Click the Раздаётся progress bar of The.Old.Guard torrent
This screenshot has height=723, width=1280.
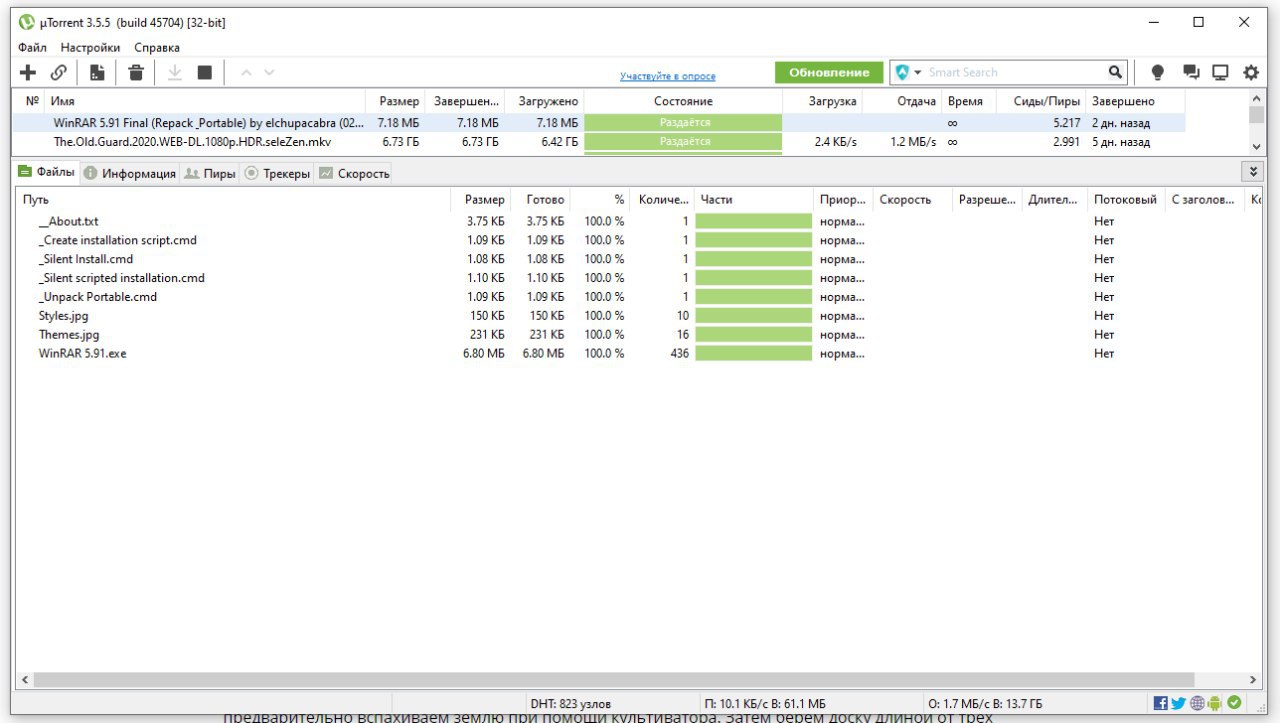(683, 142)
